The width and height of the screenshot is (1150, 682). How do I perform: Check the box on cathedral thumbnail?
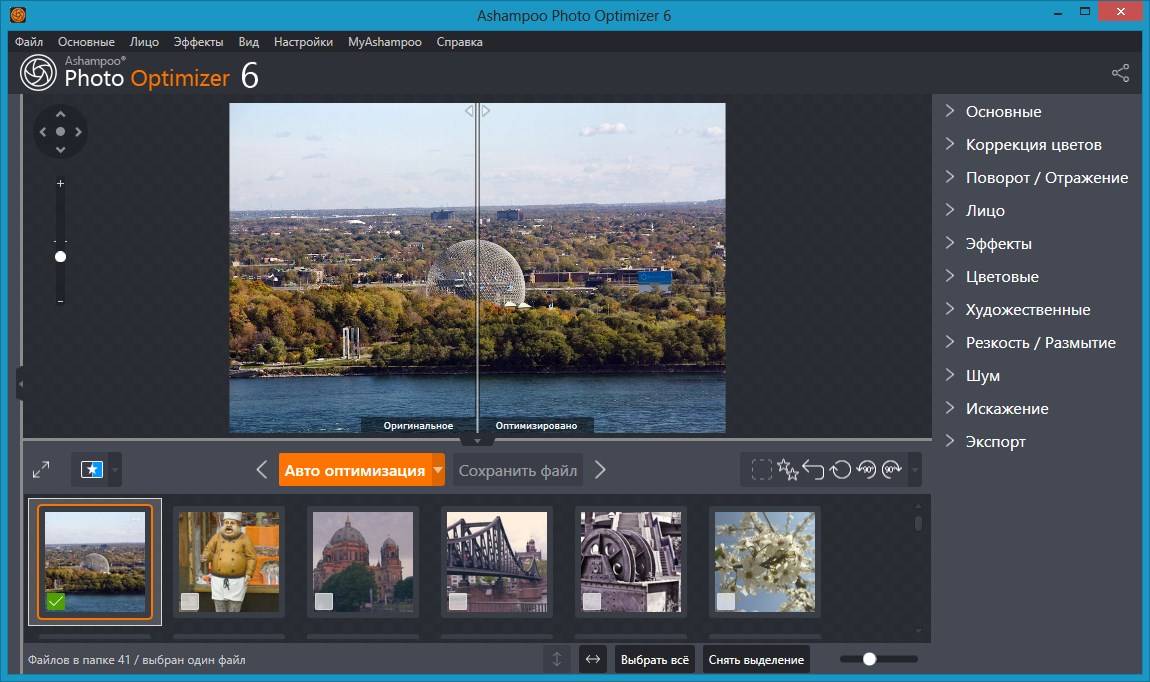(323, 601)
